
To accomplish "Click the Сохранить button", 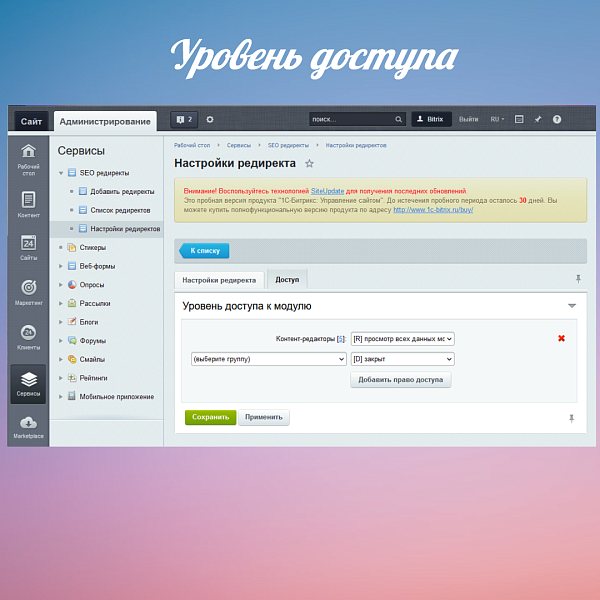I will coord(210,417).
